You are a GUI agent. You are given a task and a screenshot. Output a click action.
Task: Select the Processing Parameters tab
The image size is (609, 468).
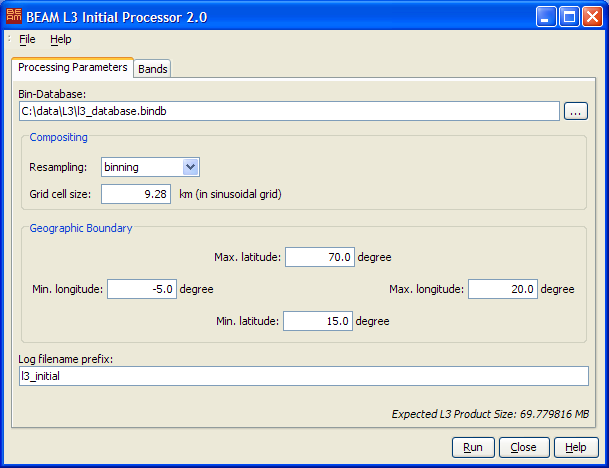coord(73,67)
